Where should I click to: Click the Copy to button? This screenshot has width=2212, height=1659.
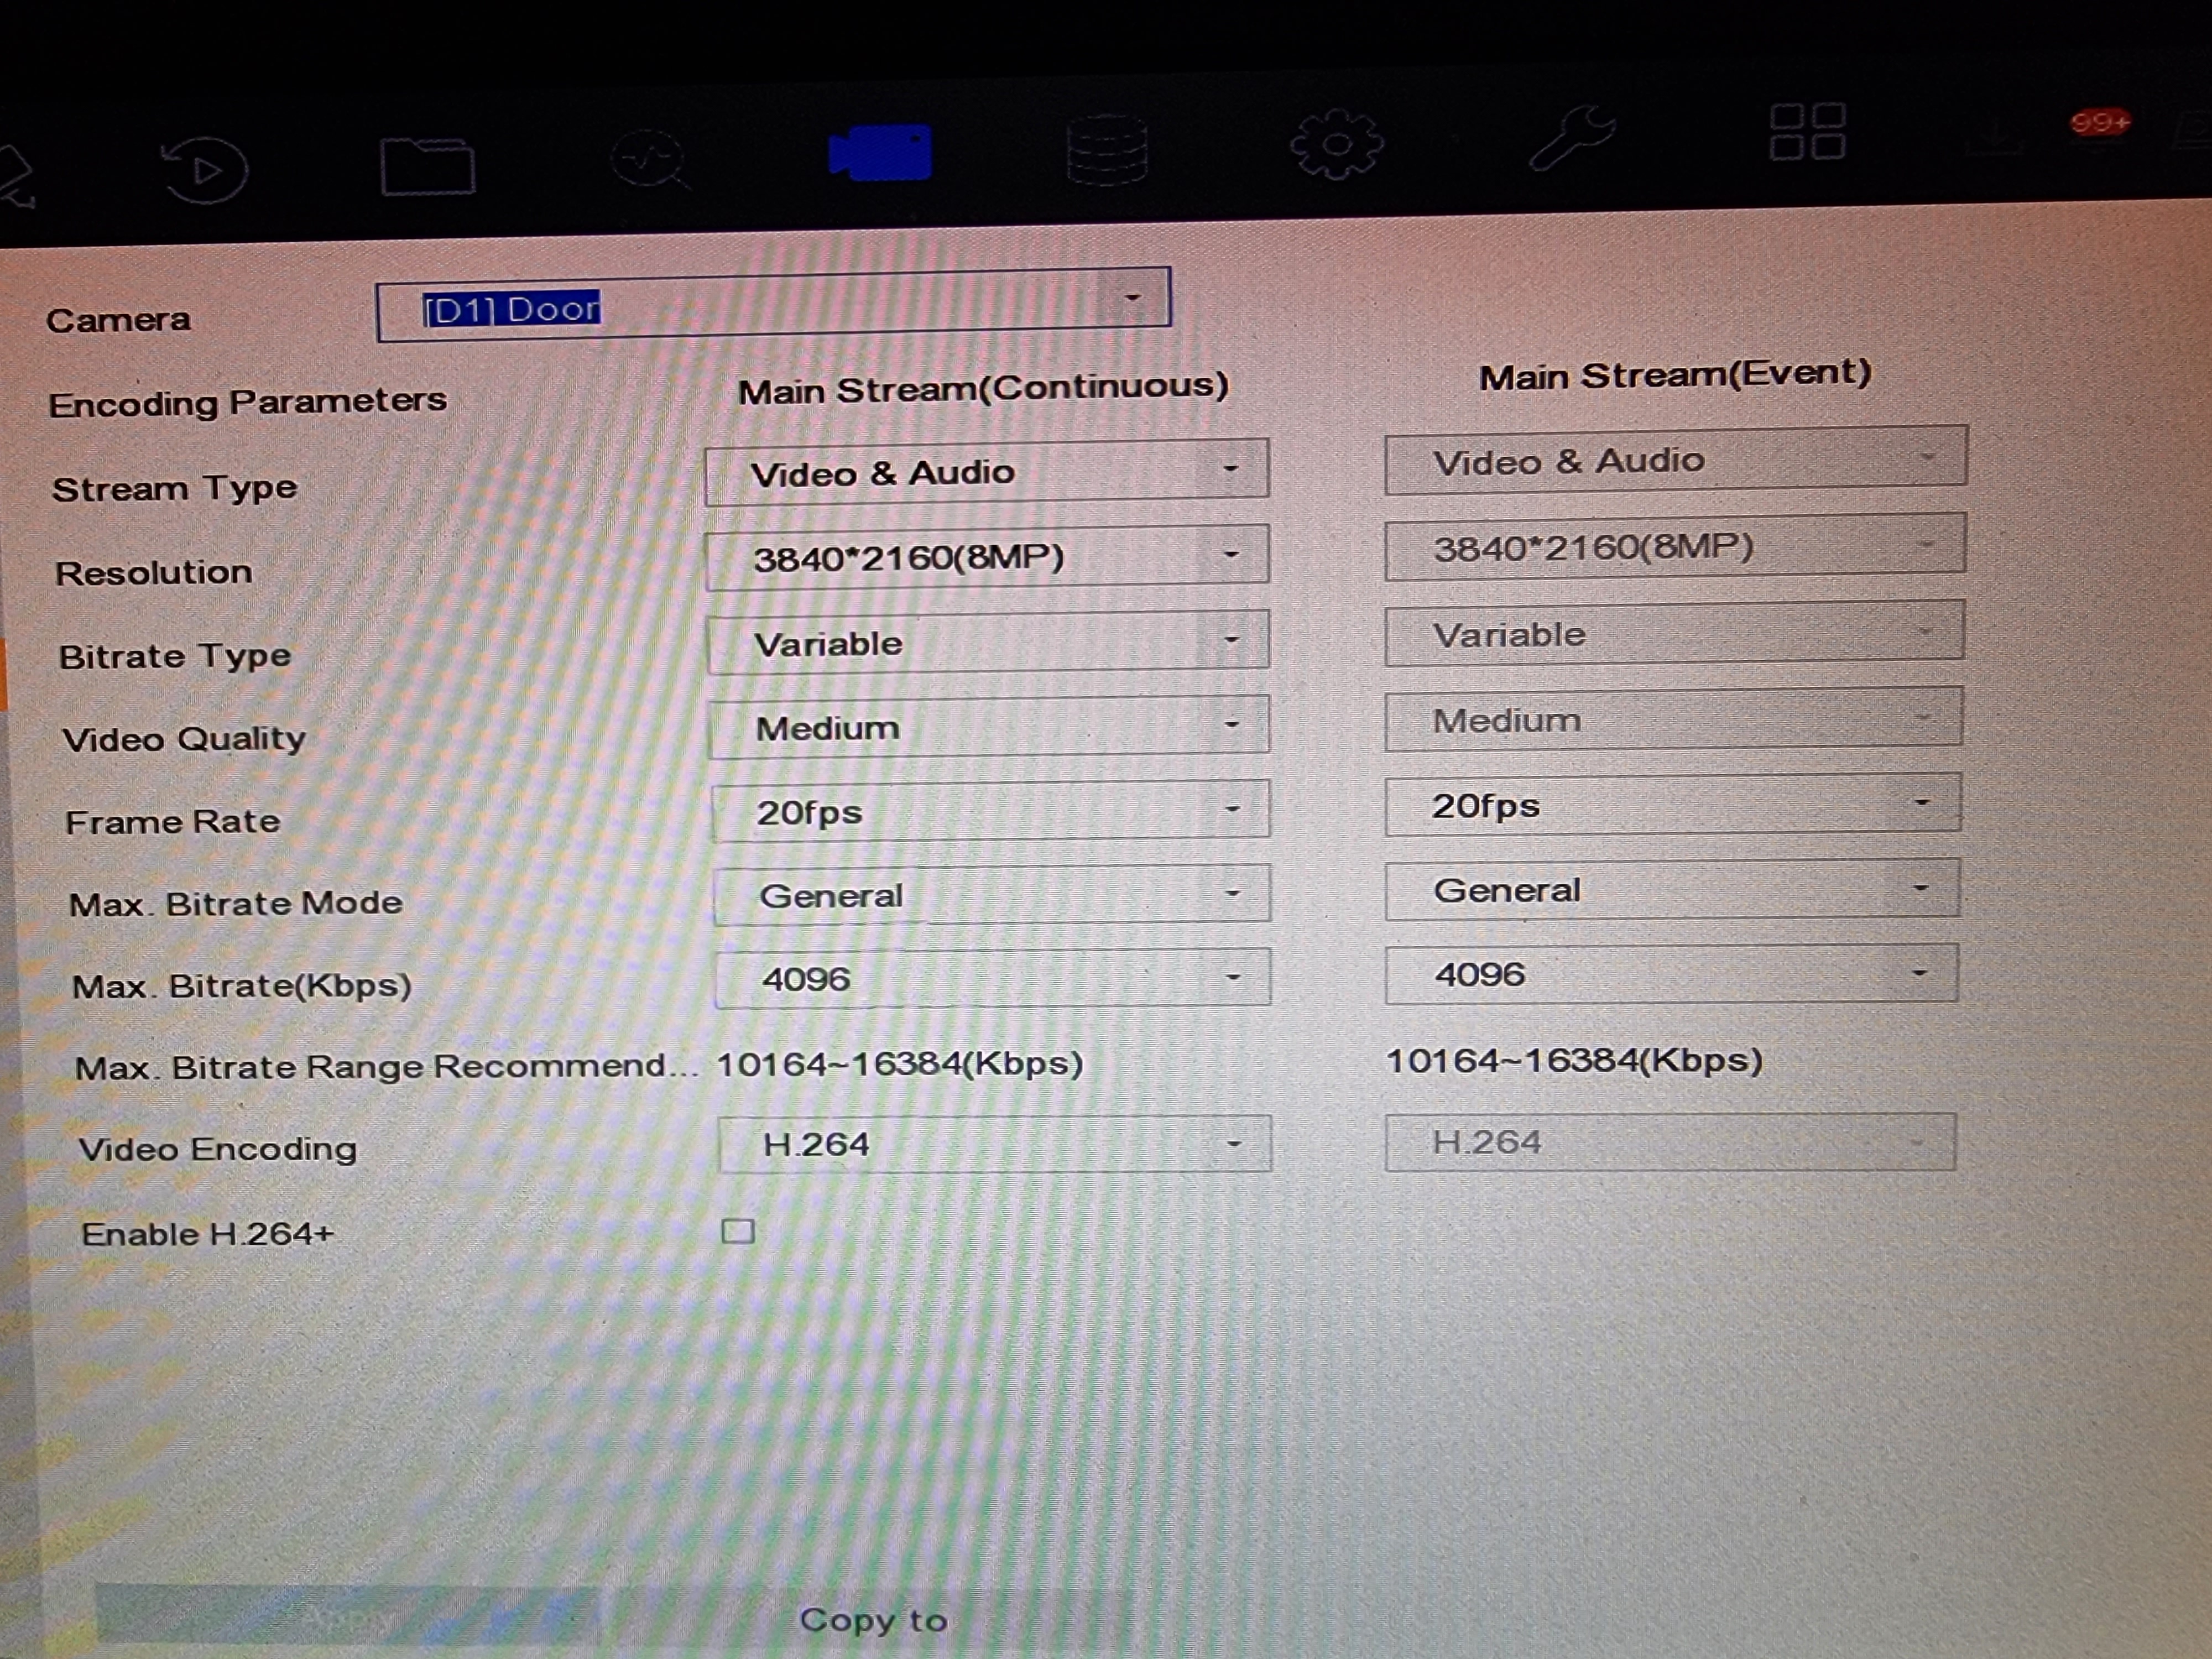(x=872, y=1619)
